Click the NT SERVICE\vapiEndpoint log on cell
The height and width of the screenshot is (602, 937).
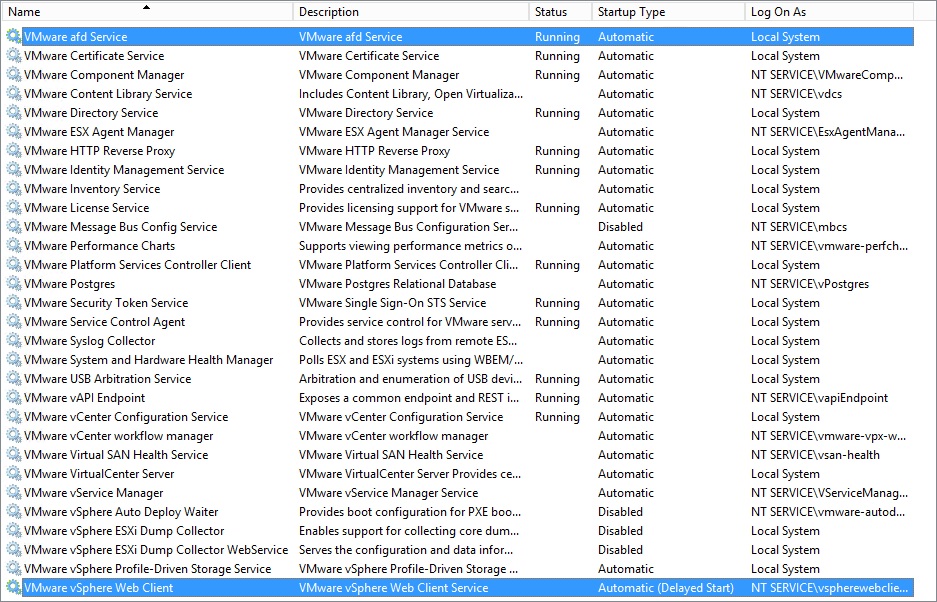pos(819,398)
